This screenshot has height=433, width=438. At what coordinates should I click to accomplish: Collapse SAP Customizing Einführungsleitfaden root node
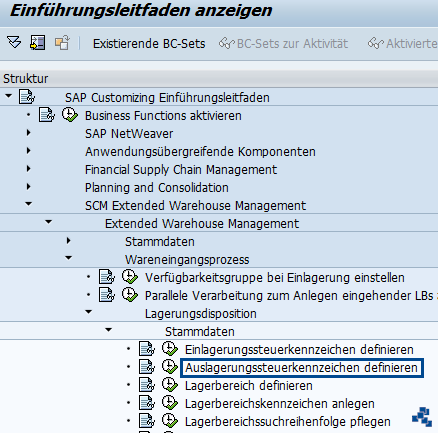[9, 96]
